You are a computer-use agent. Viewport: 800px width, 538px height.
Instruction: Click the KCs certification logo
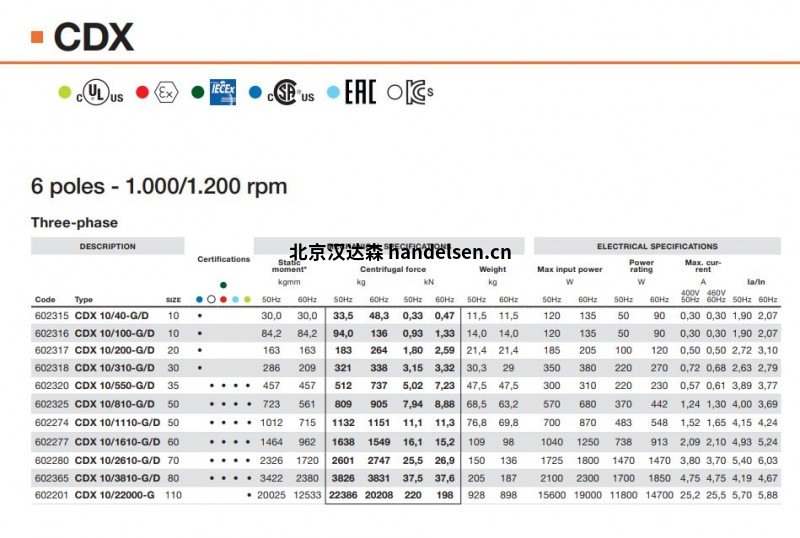coord(420,92)
